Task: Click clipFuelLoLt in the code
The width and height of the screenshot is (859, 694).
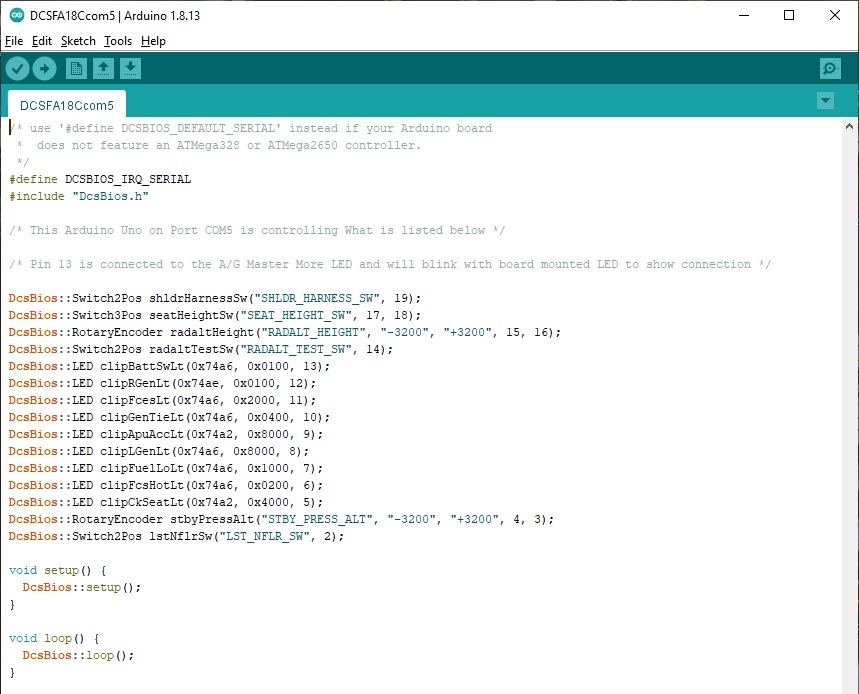Action: coord(142,468)
